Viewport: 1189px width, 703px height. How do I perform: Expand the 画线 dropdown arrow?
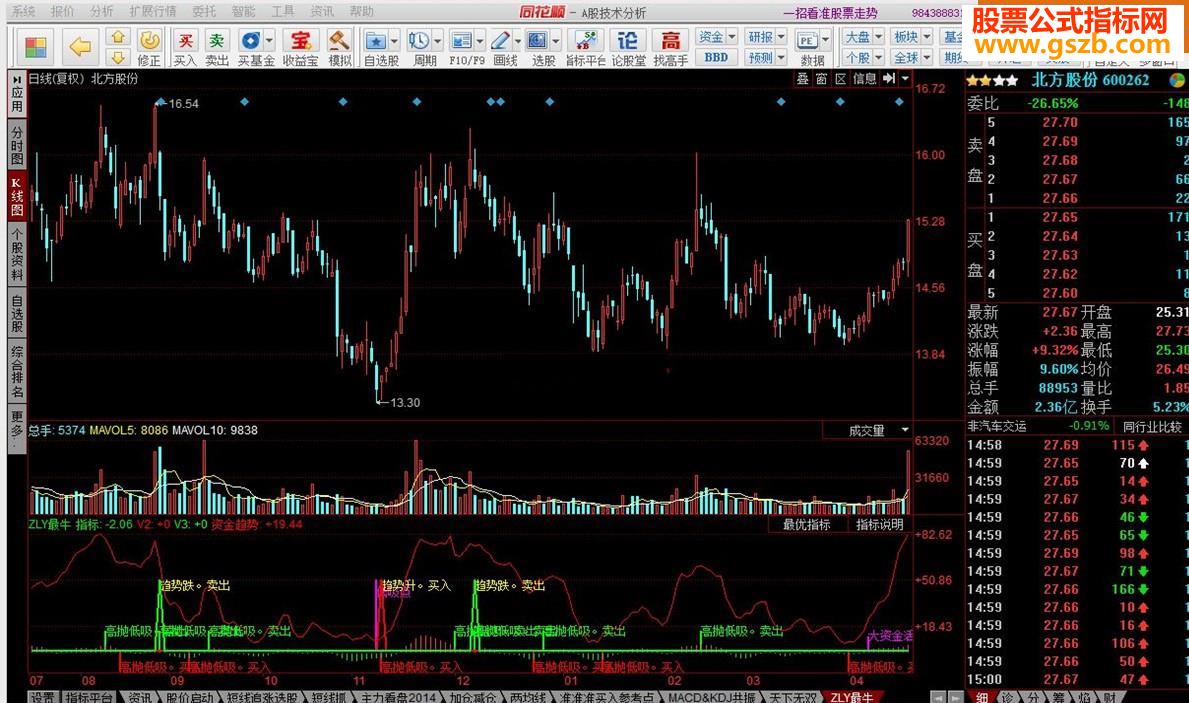point(518,41)
